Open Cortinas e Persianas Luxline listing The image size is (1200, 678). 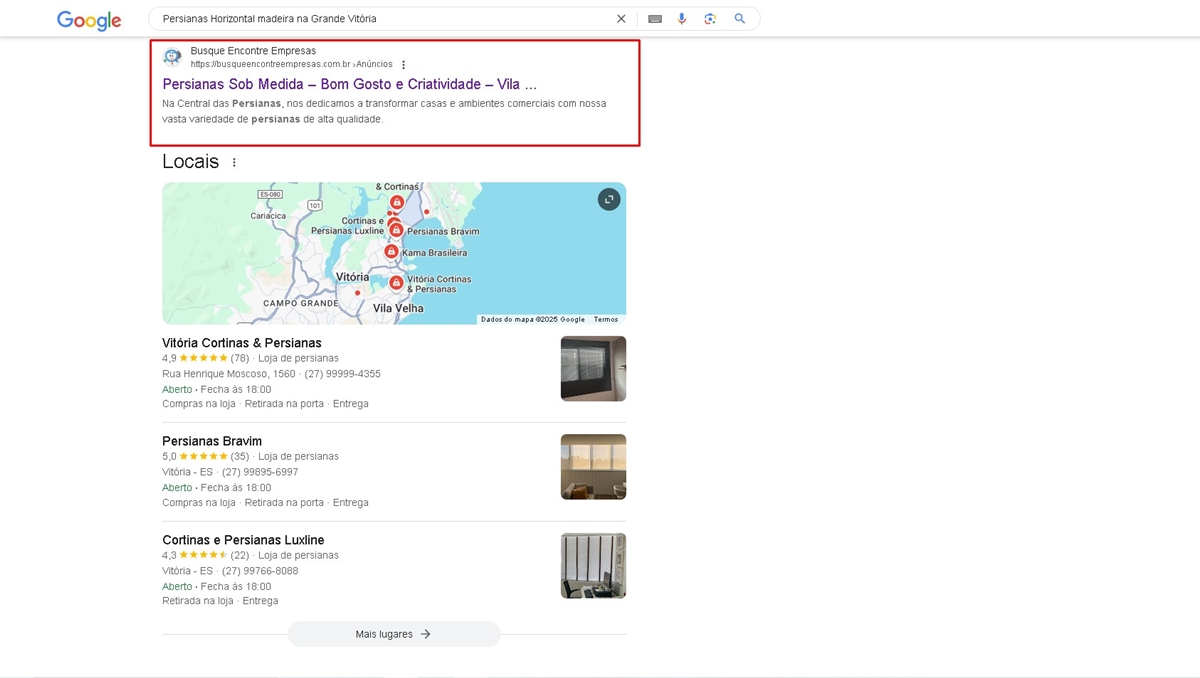(243, 540)
